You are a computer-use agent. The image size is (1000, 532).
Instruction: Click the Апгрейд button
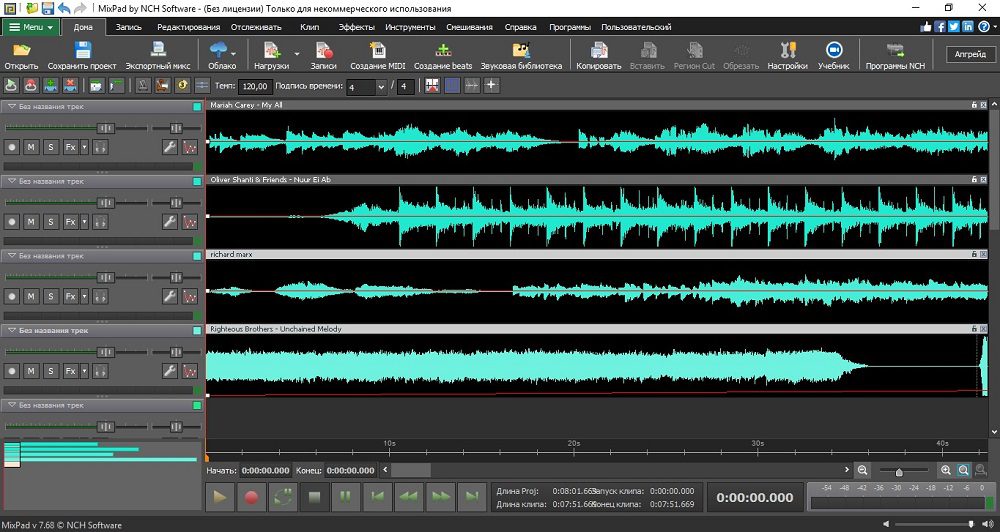click(x=970, y=54)
